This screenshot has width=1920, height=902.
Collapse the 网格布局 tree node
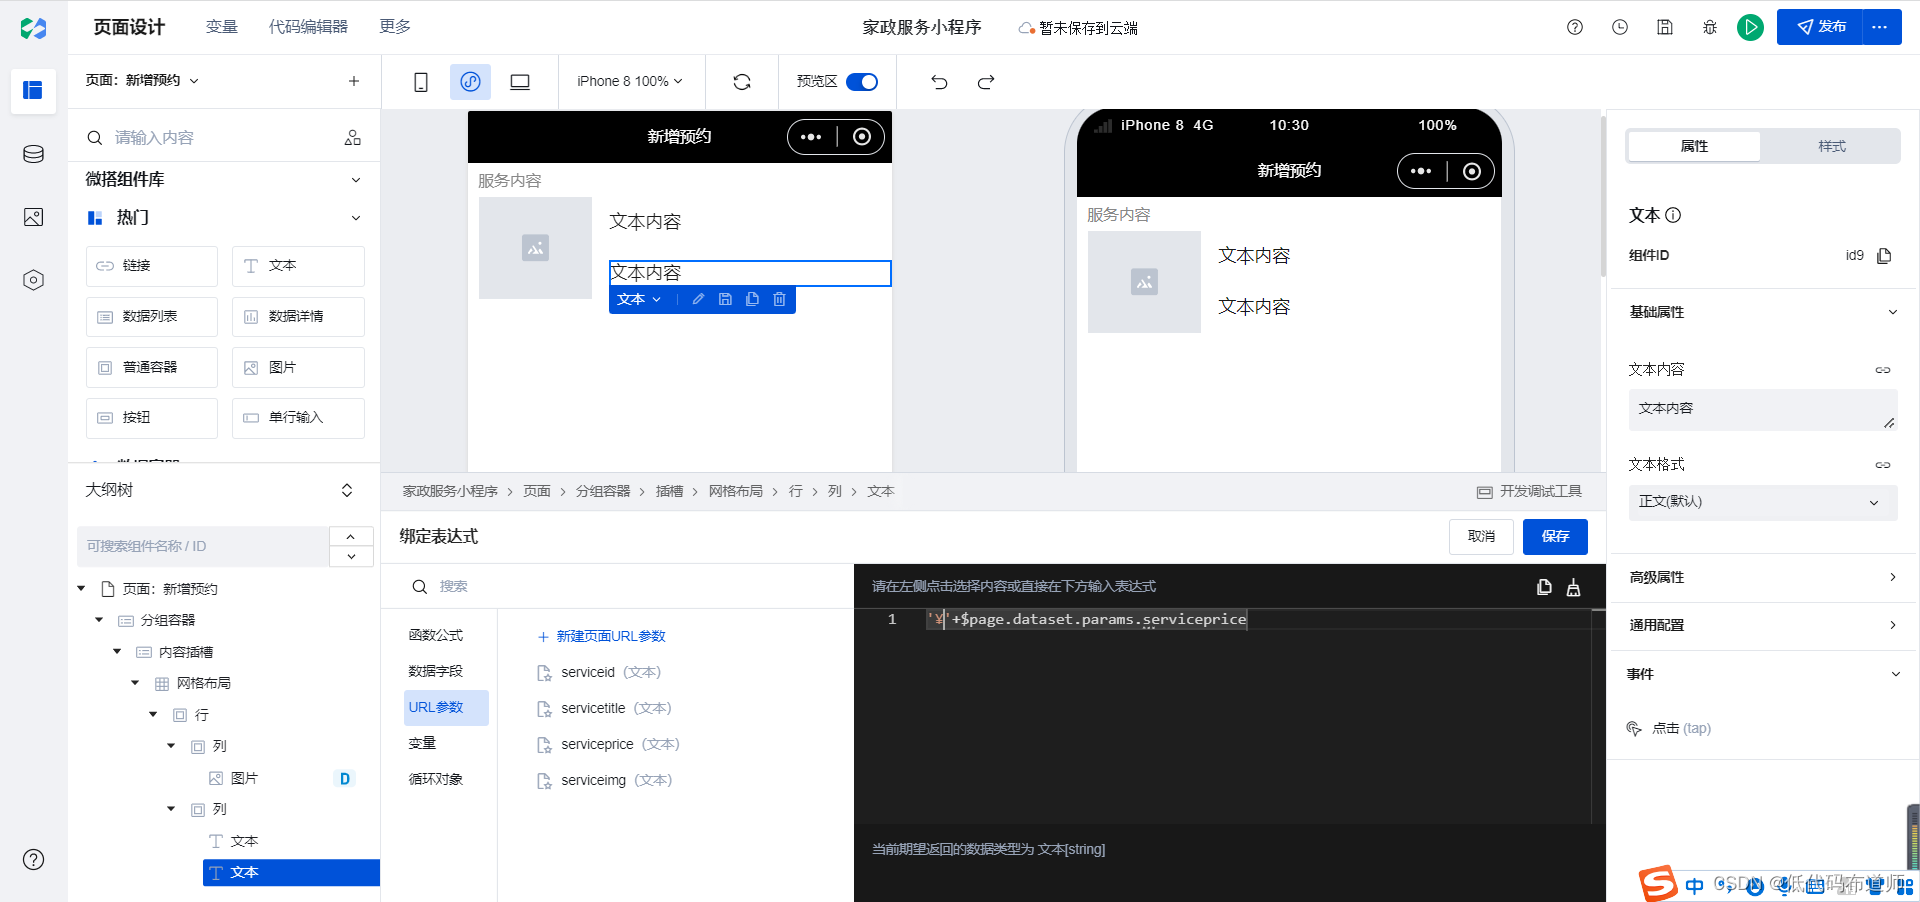point(135,683)
